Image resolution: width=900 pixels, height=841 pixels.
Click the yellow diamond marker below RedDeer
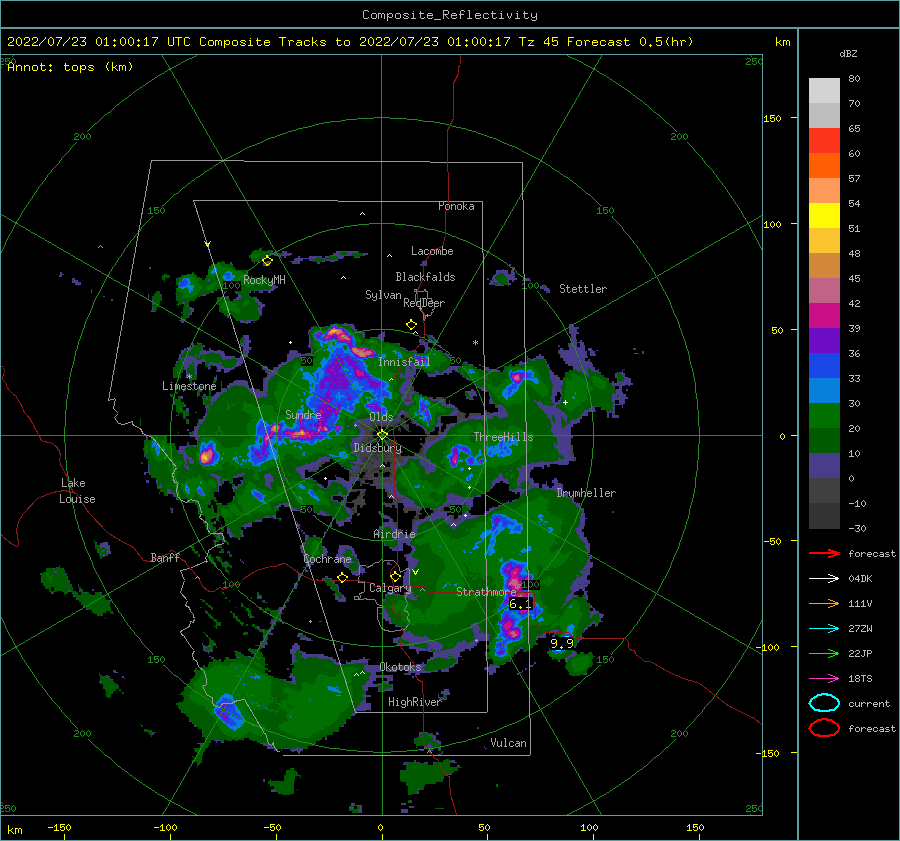411,325
